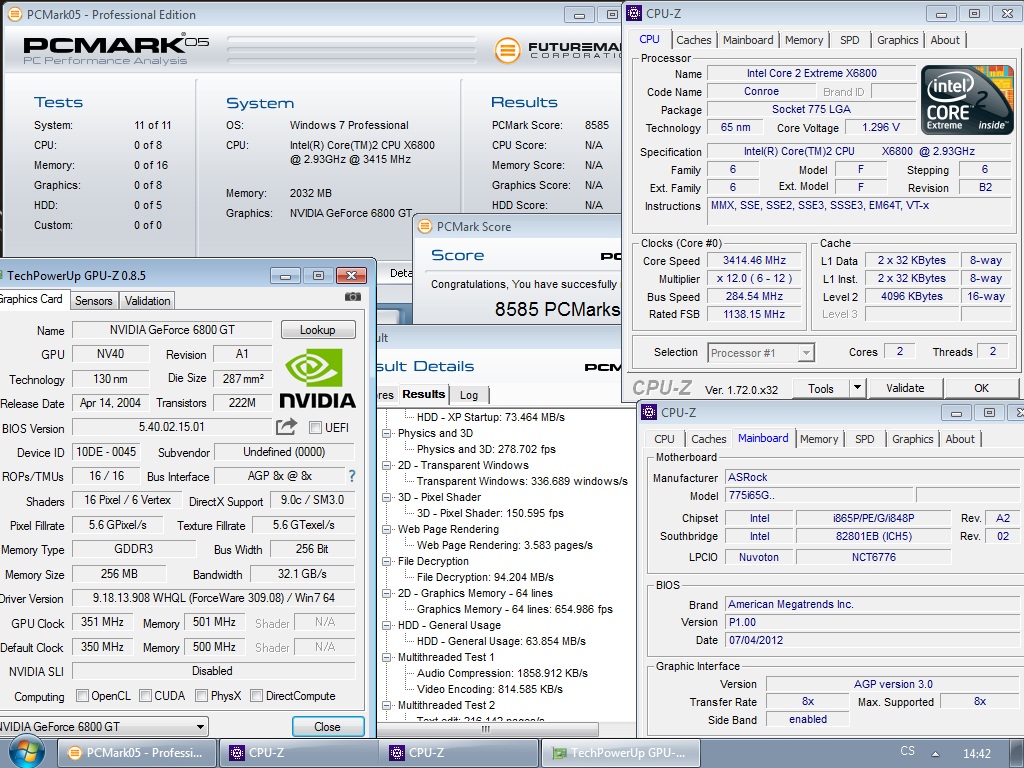Switch to the GPU-Z Validation tab
Viewport: 1024px width, 768px height.
148,300
